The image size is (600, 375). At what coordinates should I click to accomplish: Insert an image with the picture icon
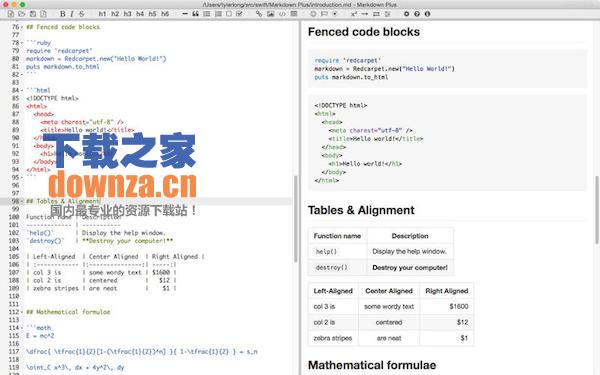(271, 14)
